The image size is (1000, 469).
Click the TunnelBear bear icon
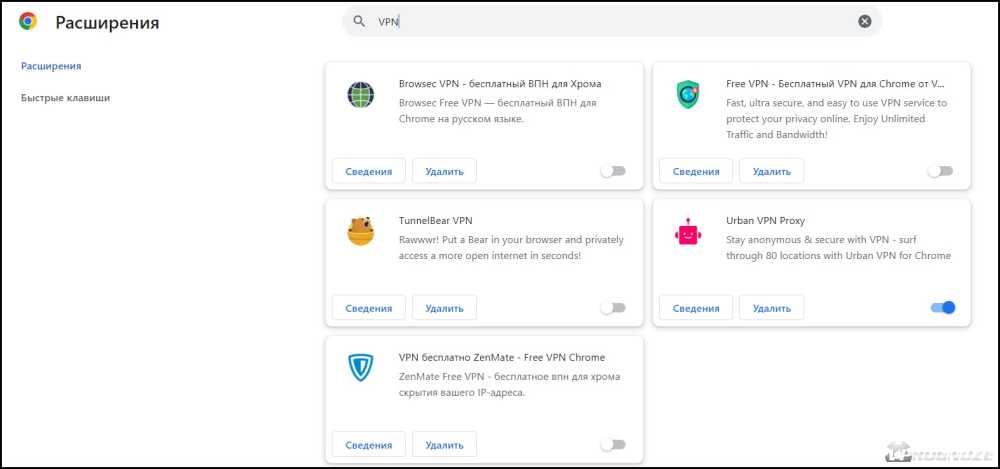(x=361, y=232)
